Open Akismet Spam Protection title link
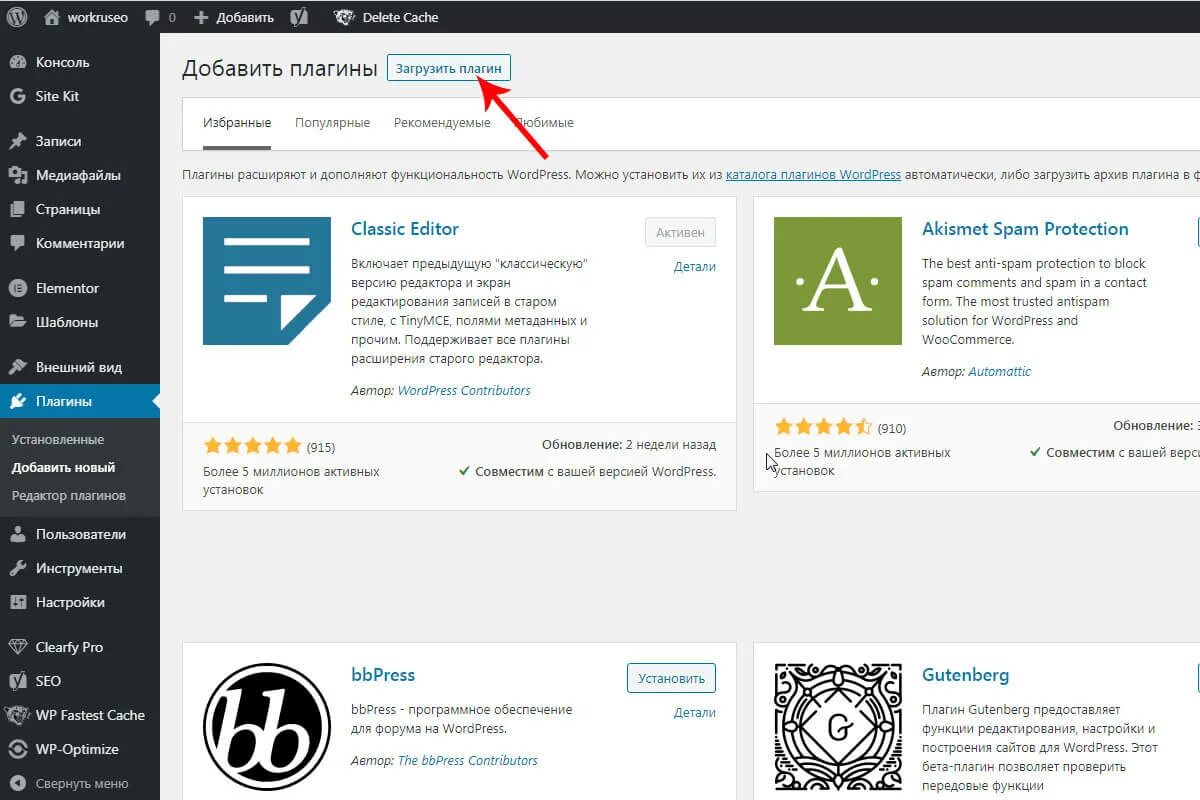 1025,229
